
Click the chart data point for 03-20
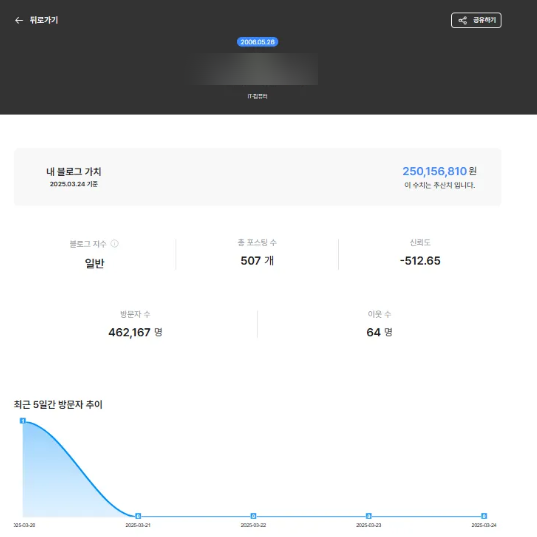(23, 421)
